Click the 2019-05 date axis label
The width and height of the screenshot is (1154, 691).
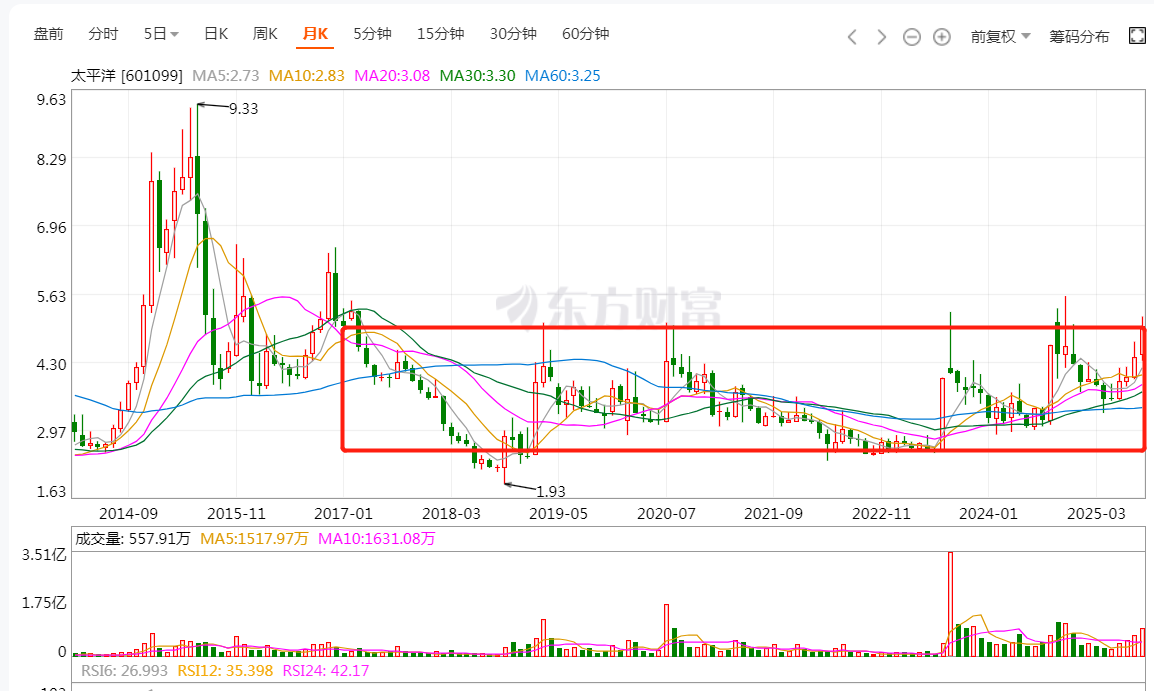(x=559, y=514)
